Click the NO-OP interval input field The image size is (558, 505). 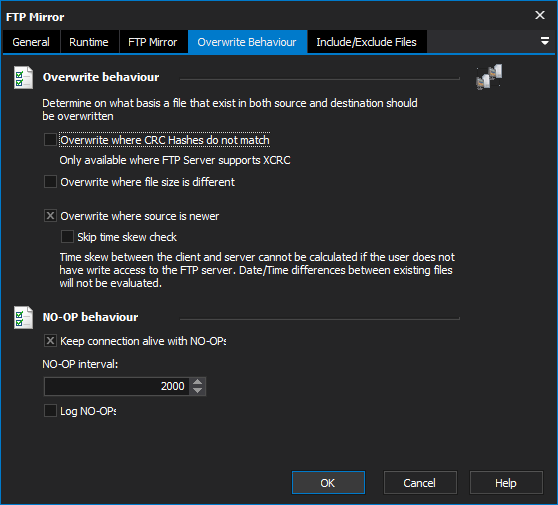click(x=117, y=386)
